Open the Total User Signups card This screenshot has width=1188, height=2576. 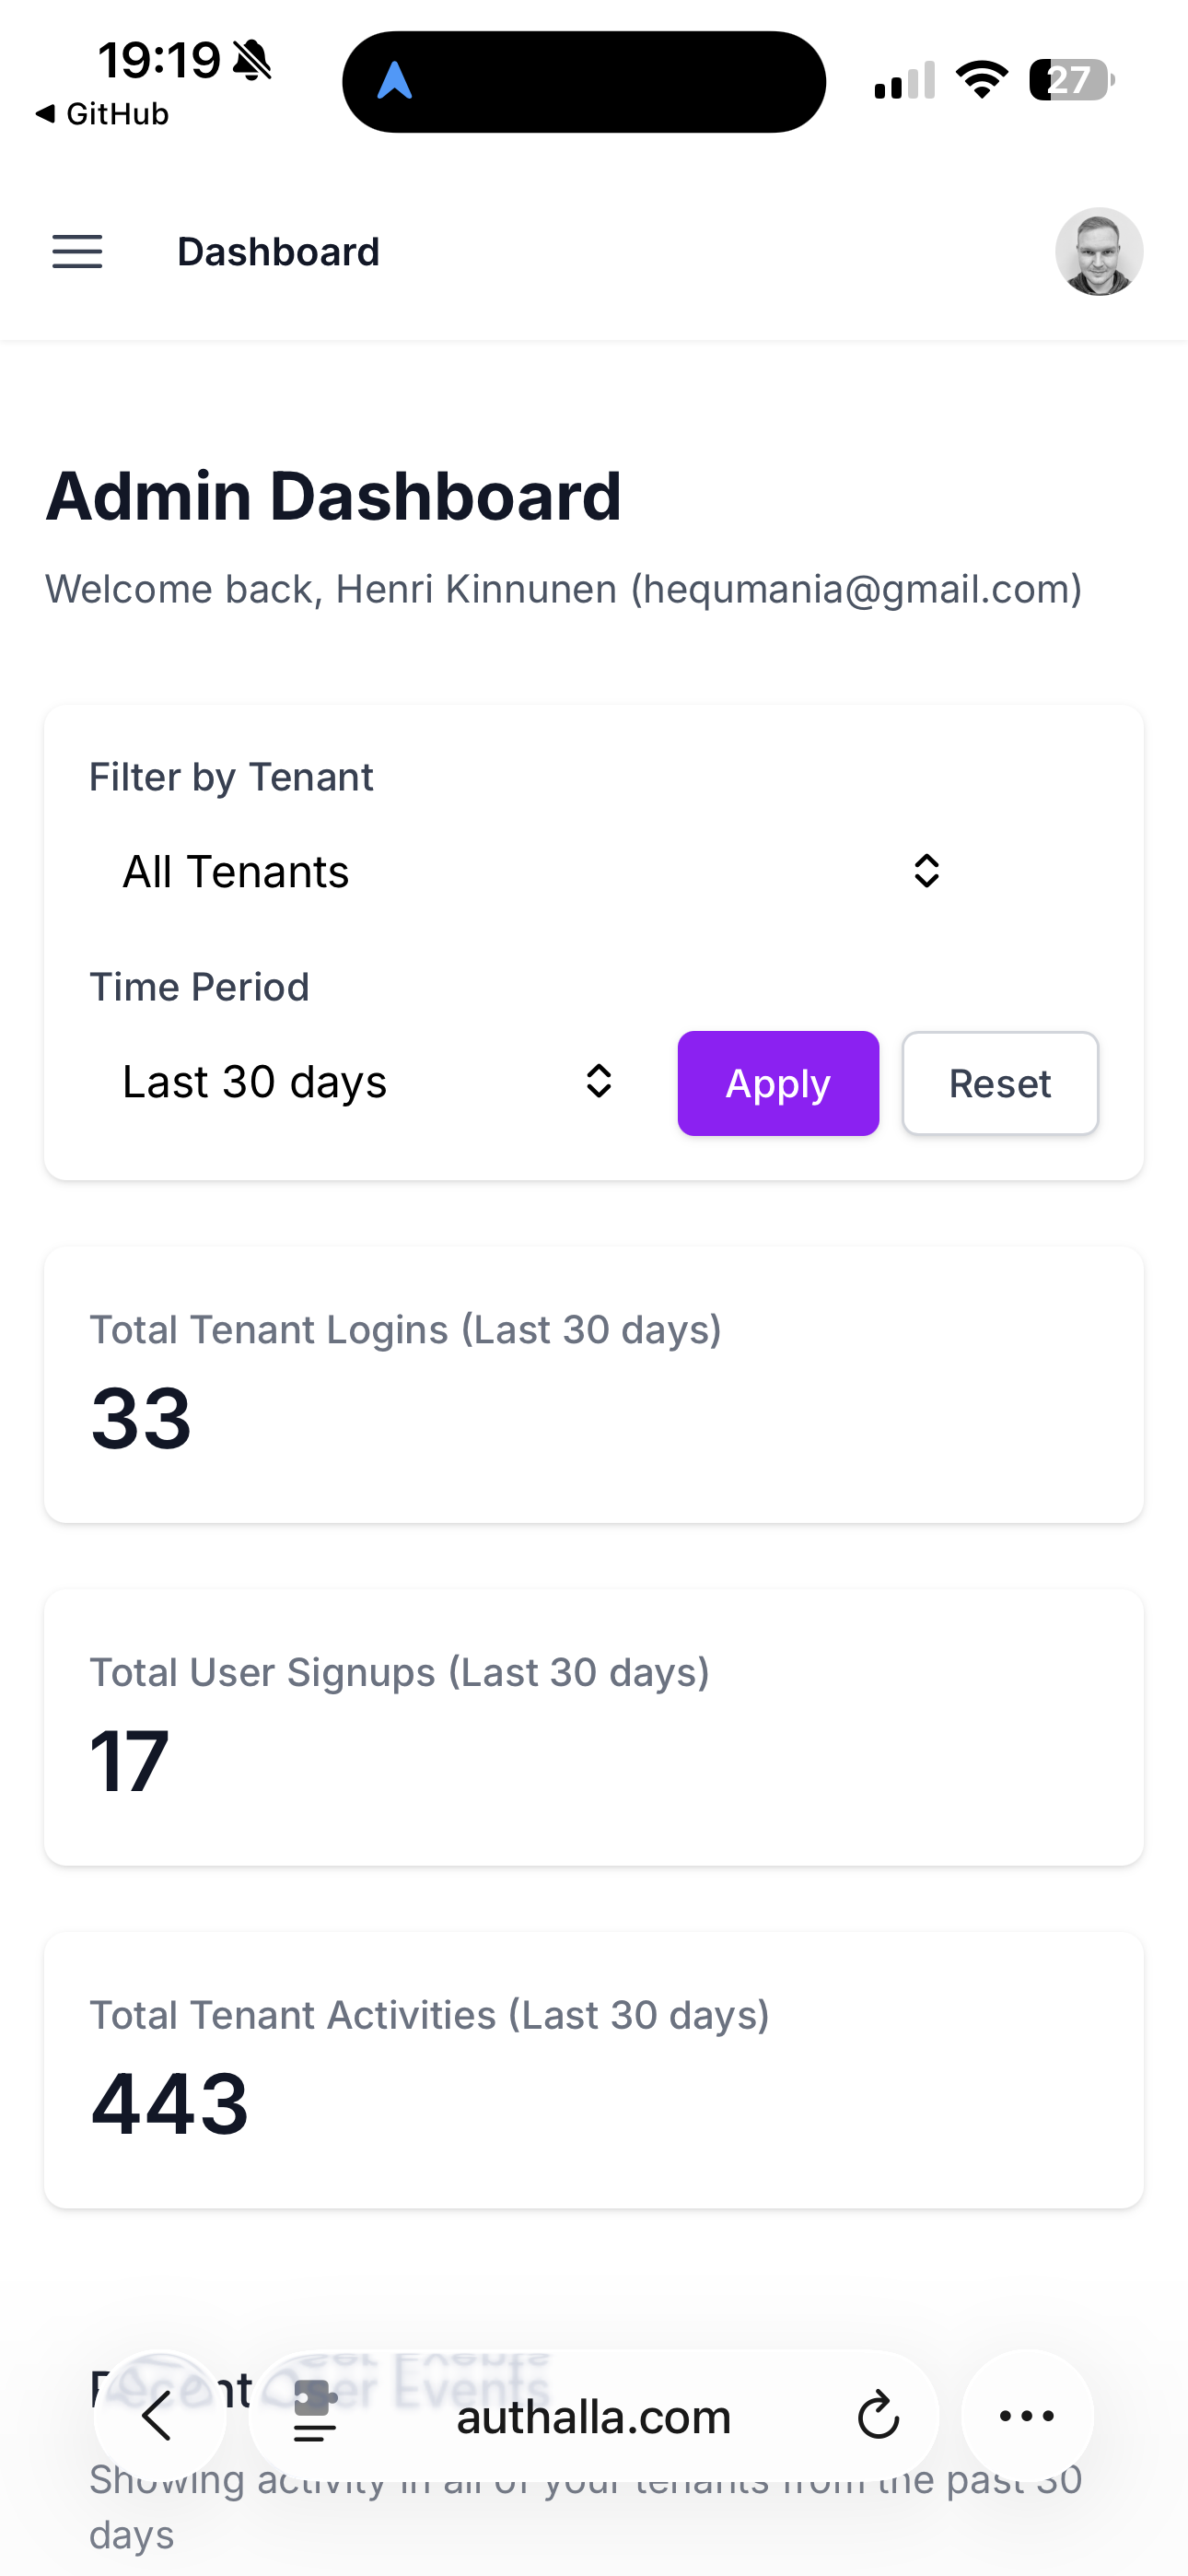(x=593, y=1727)
